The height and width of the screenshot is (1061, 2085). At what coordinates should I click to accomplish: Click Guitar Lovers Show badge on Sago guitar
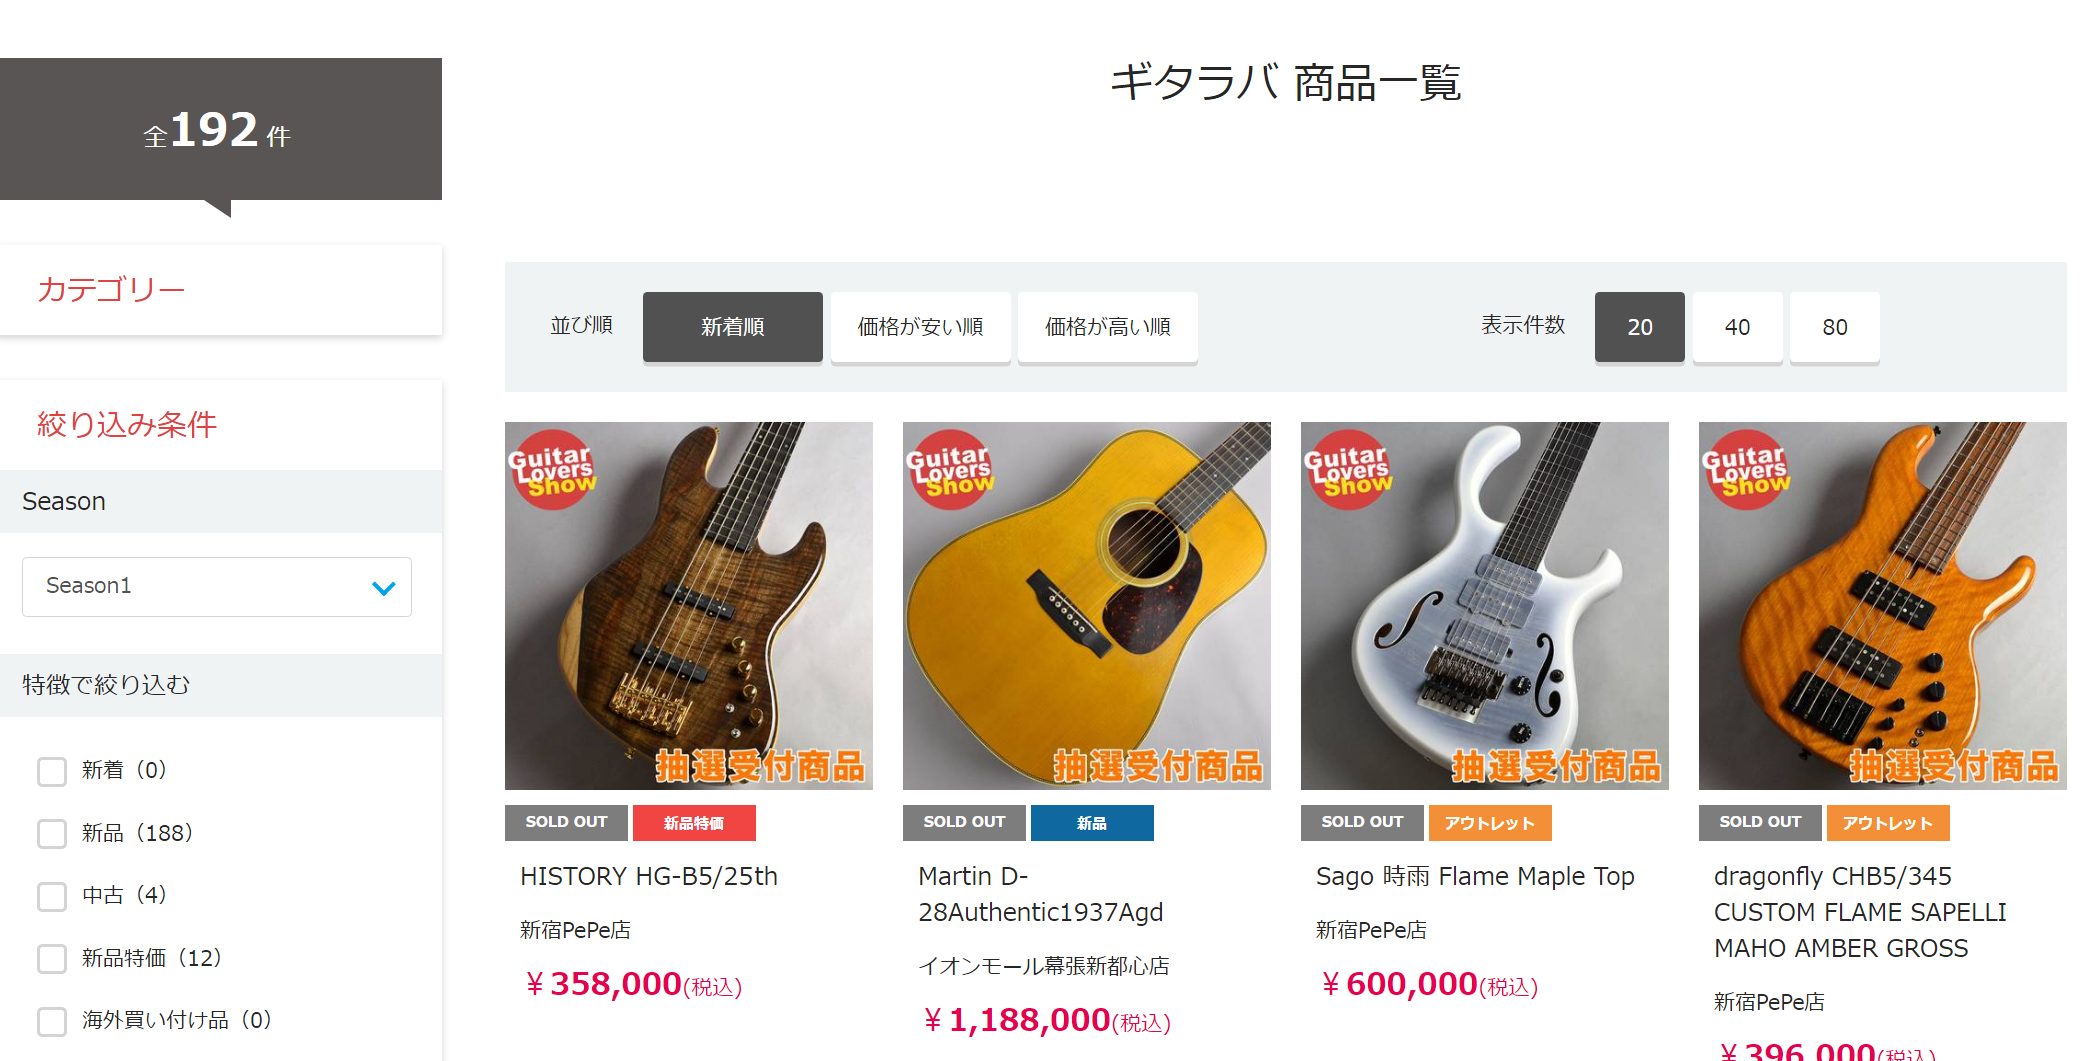pyautogui.click(x=1348, y=469)
